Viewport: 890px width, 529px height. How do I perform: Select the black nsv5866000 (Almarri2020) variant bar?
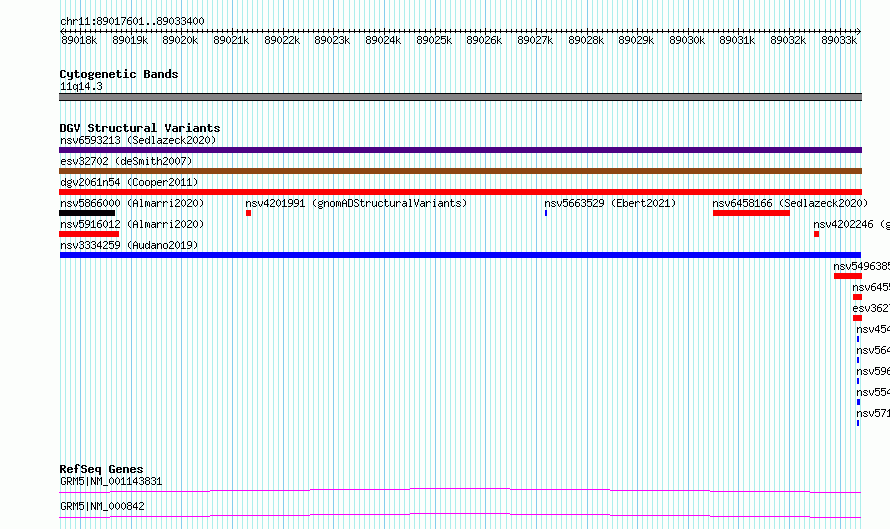click(87, 213)
